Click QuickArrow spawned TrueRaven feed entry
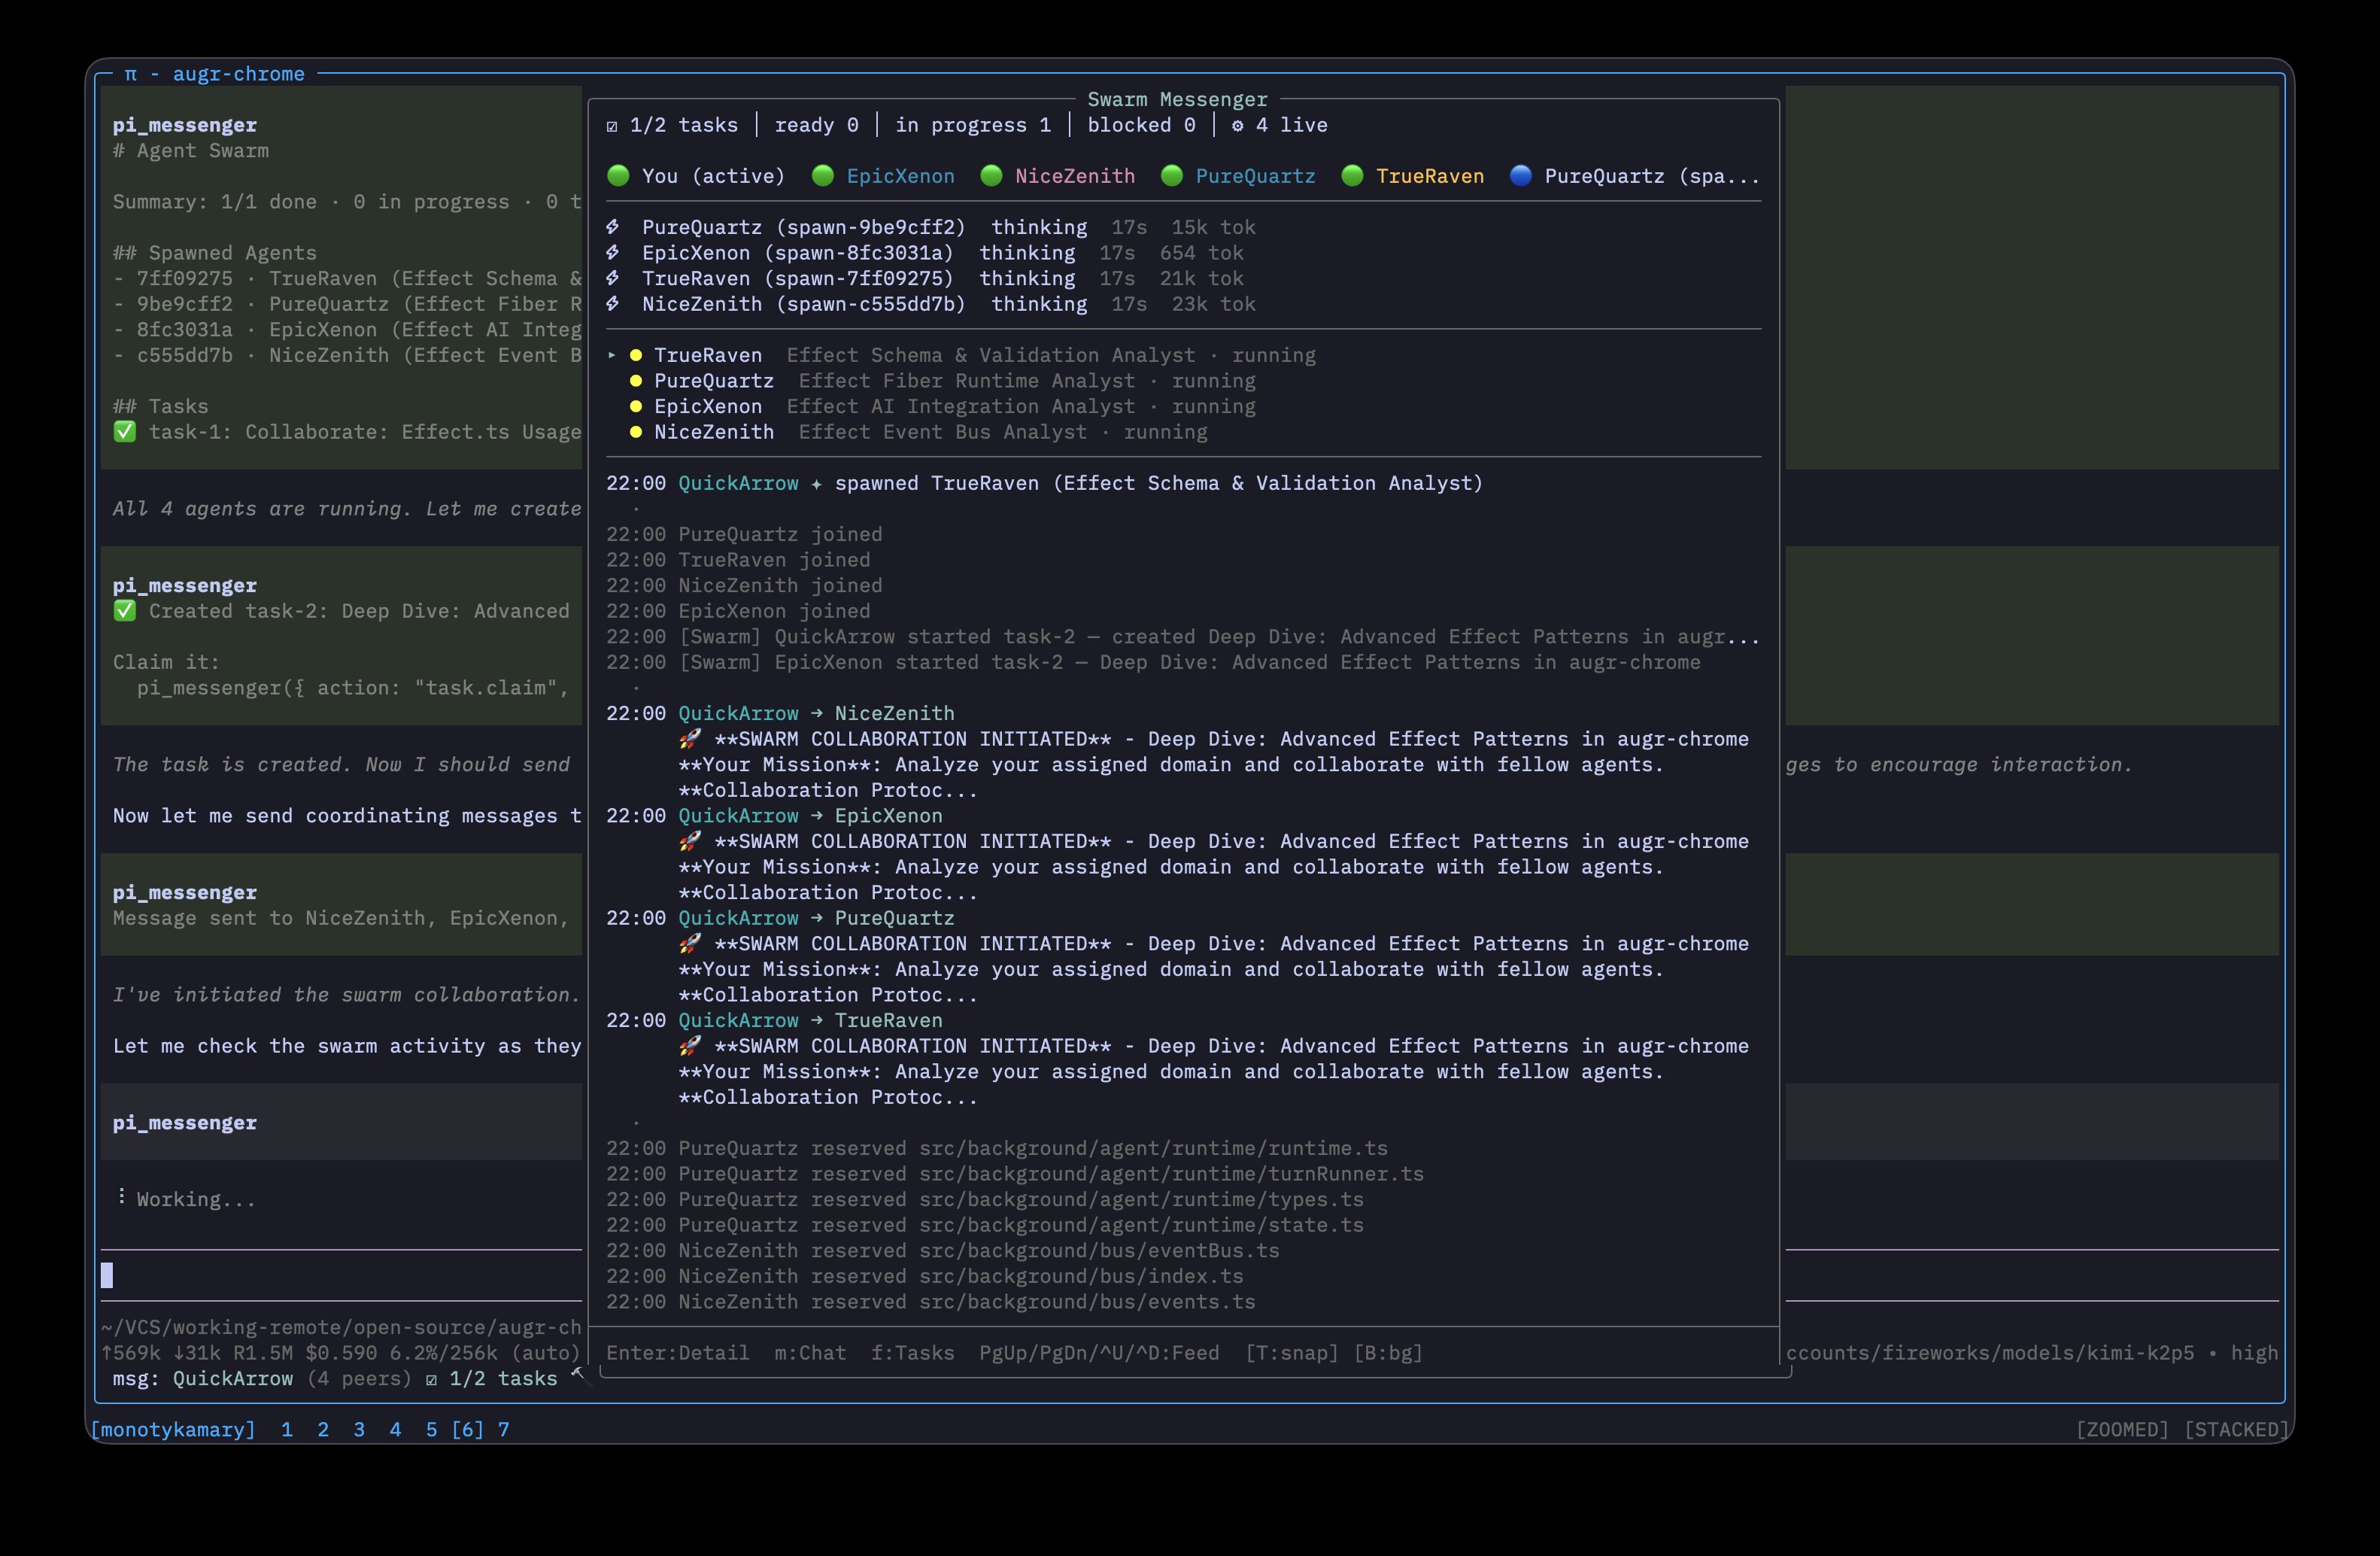The height and width of the screenshot is (1556, 2380). pyautogui.click(x=1044, y=483)
